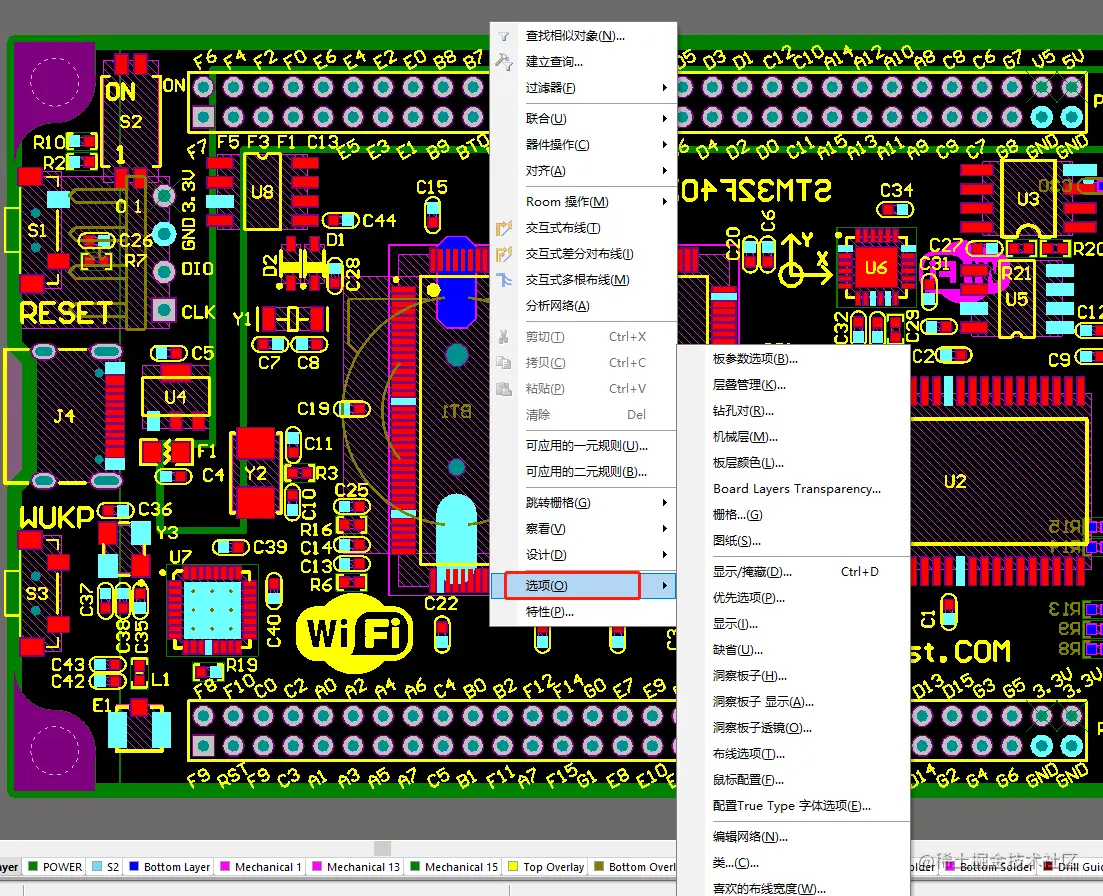Open 洞察板子透镜(O)... entry

(x=793, y=728)
